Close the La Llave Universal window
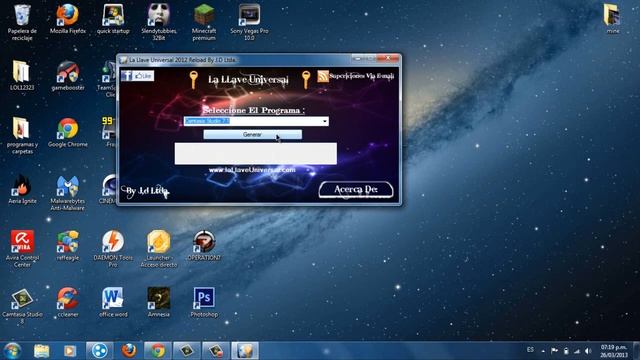Image resolution: width=640 pixels, height=360 pixels. coord(388,59)
